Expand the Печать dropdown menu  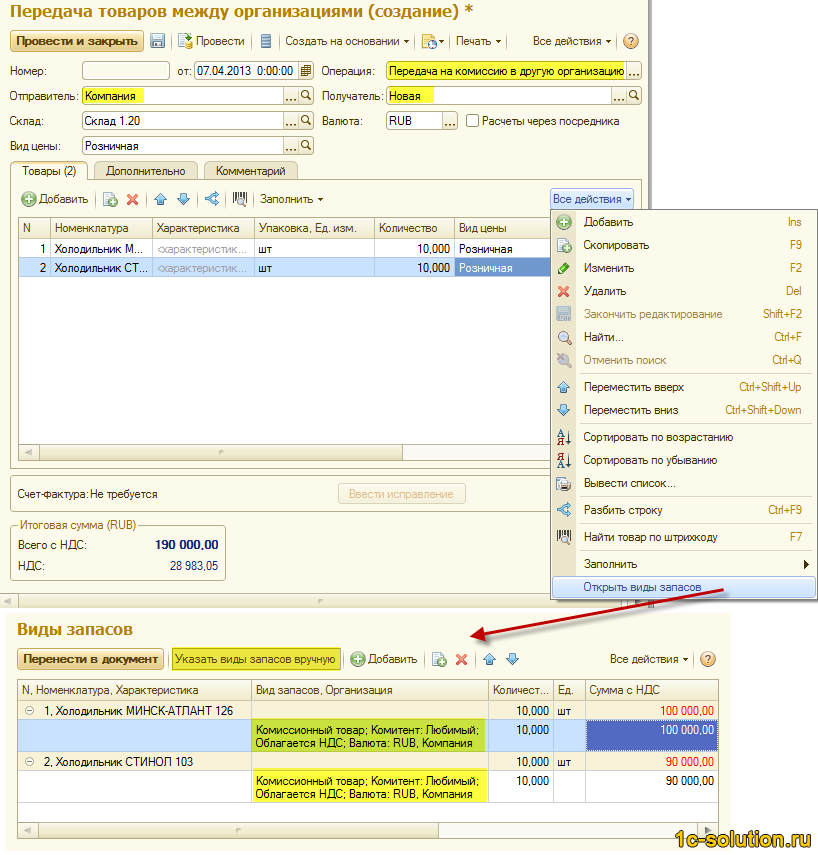tap(478, 41)
